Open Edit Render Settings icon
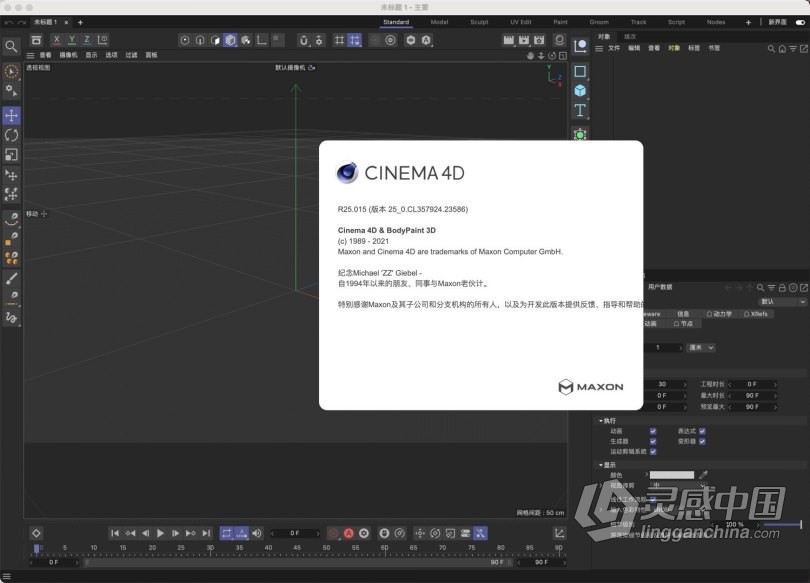The width and height of the screenshot is (810, 583). [x=539, y=40]
